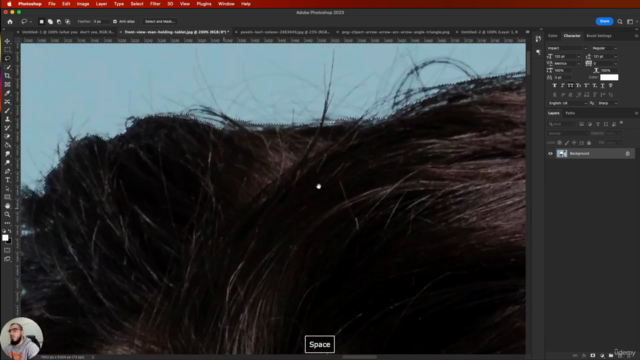
Task: Select the Dodge tool
Action: pyautogui.click(x=7, y=162)
